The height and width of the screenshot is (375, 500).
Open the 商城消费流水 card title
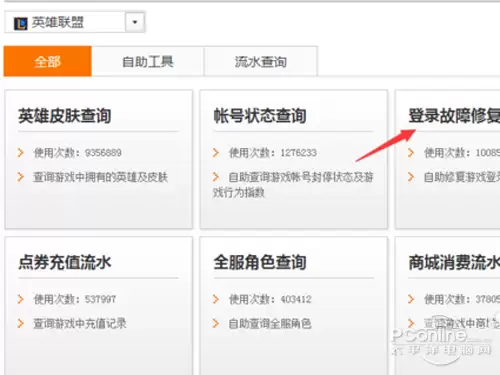pos(454,262)
